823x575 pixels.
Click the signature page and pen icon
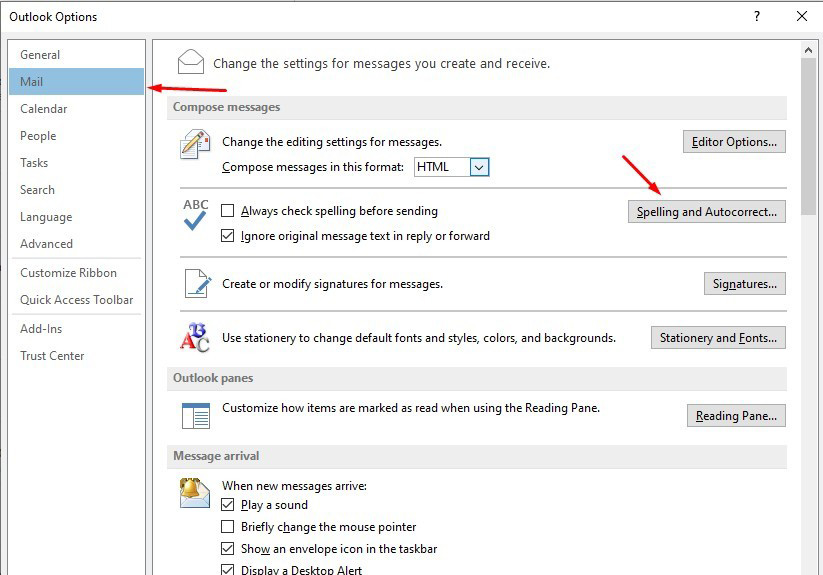pos(195,284)
